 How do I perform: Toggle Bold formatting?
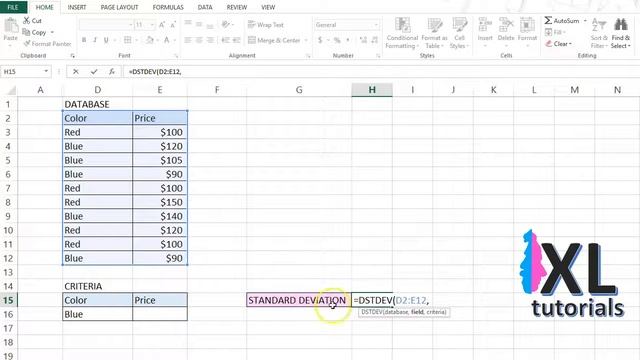pos(84,40)
